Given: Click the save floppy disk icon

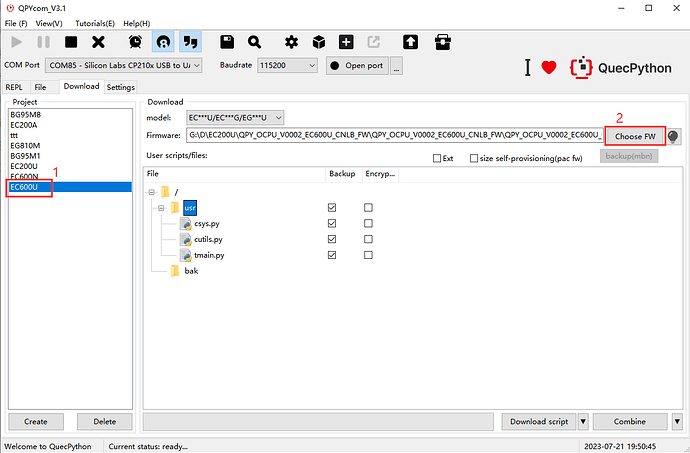Looking at the screenshot, I should [227, 42].
